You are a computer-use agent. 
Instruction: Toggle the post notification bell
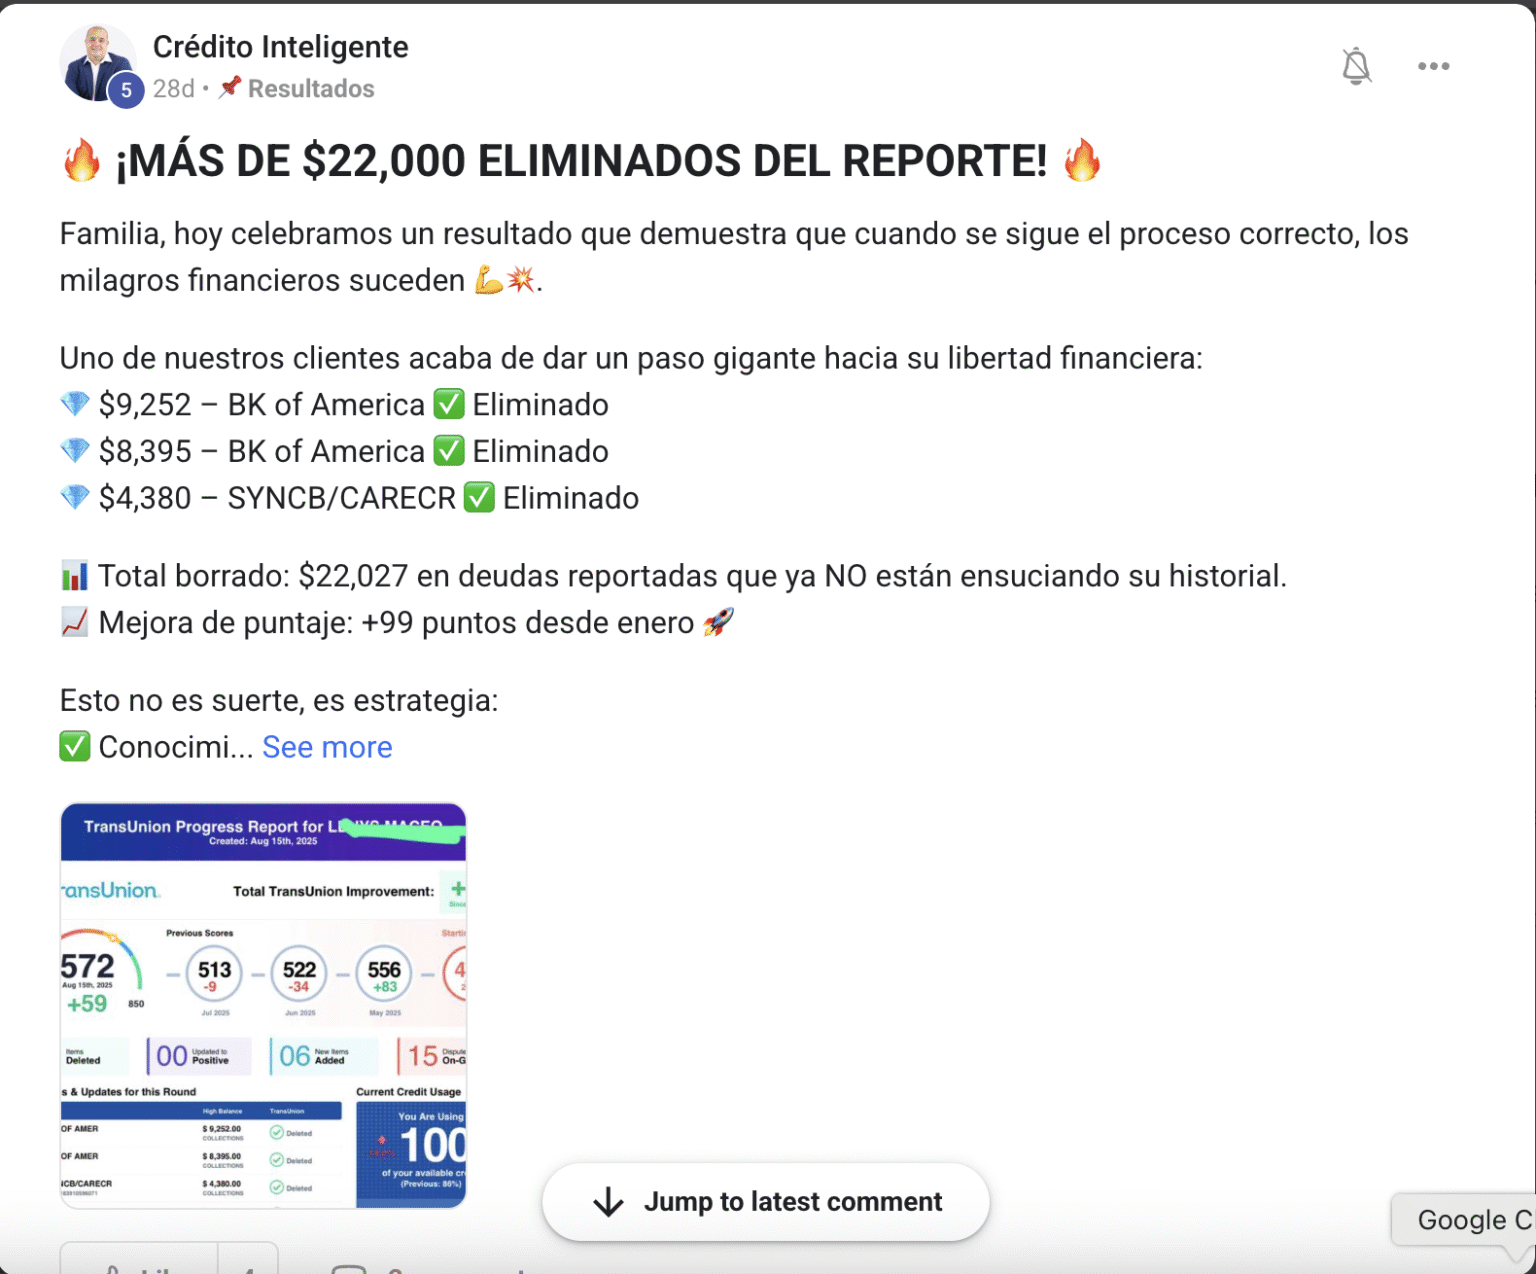point(1356,66)
